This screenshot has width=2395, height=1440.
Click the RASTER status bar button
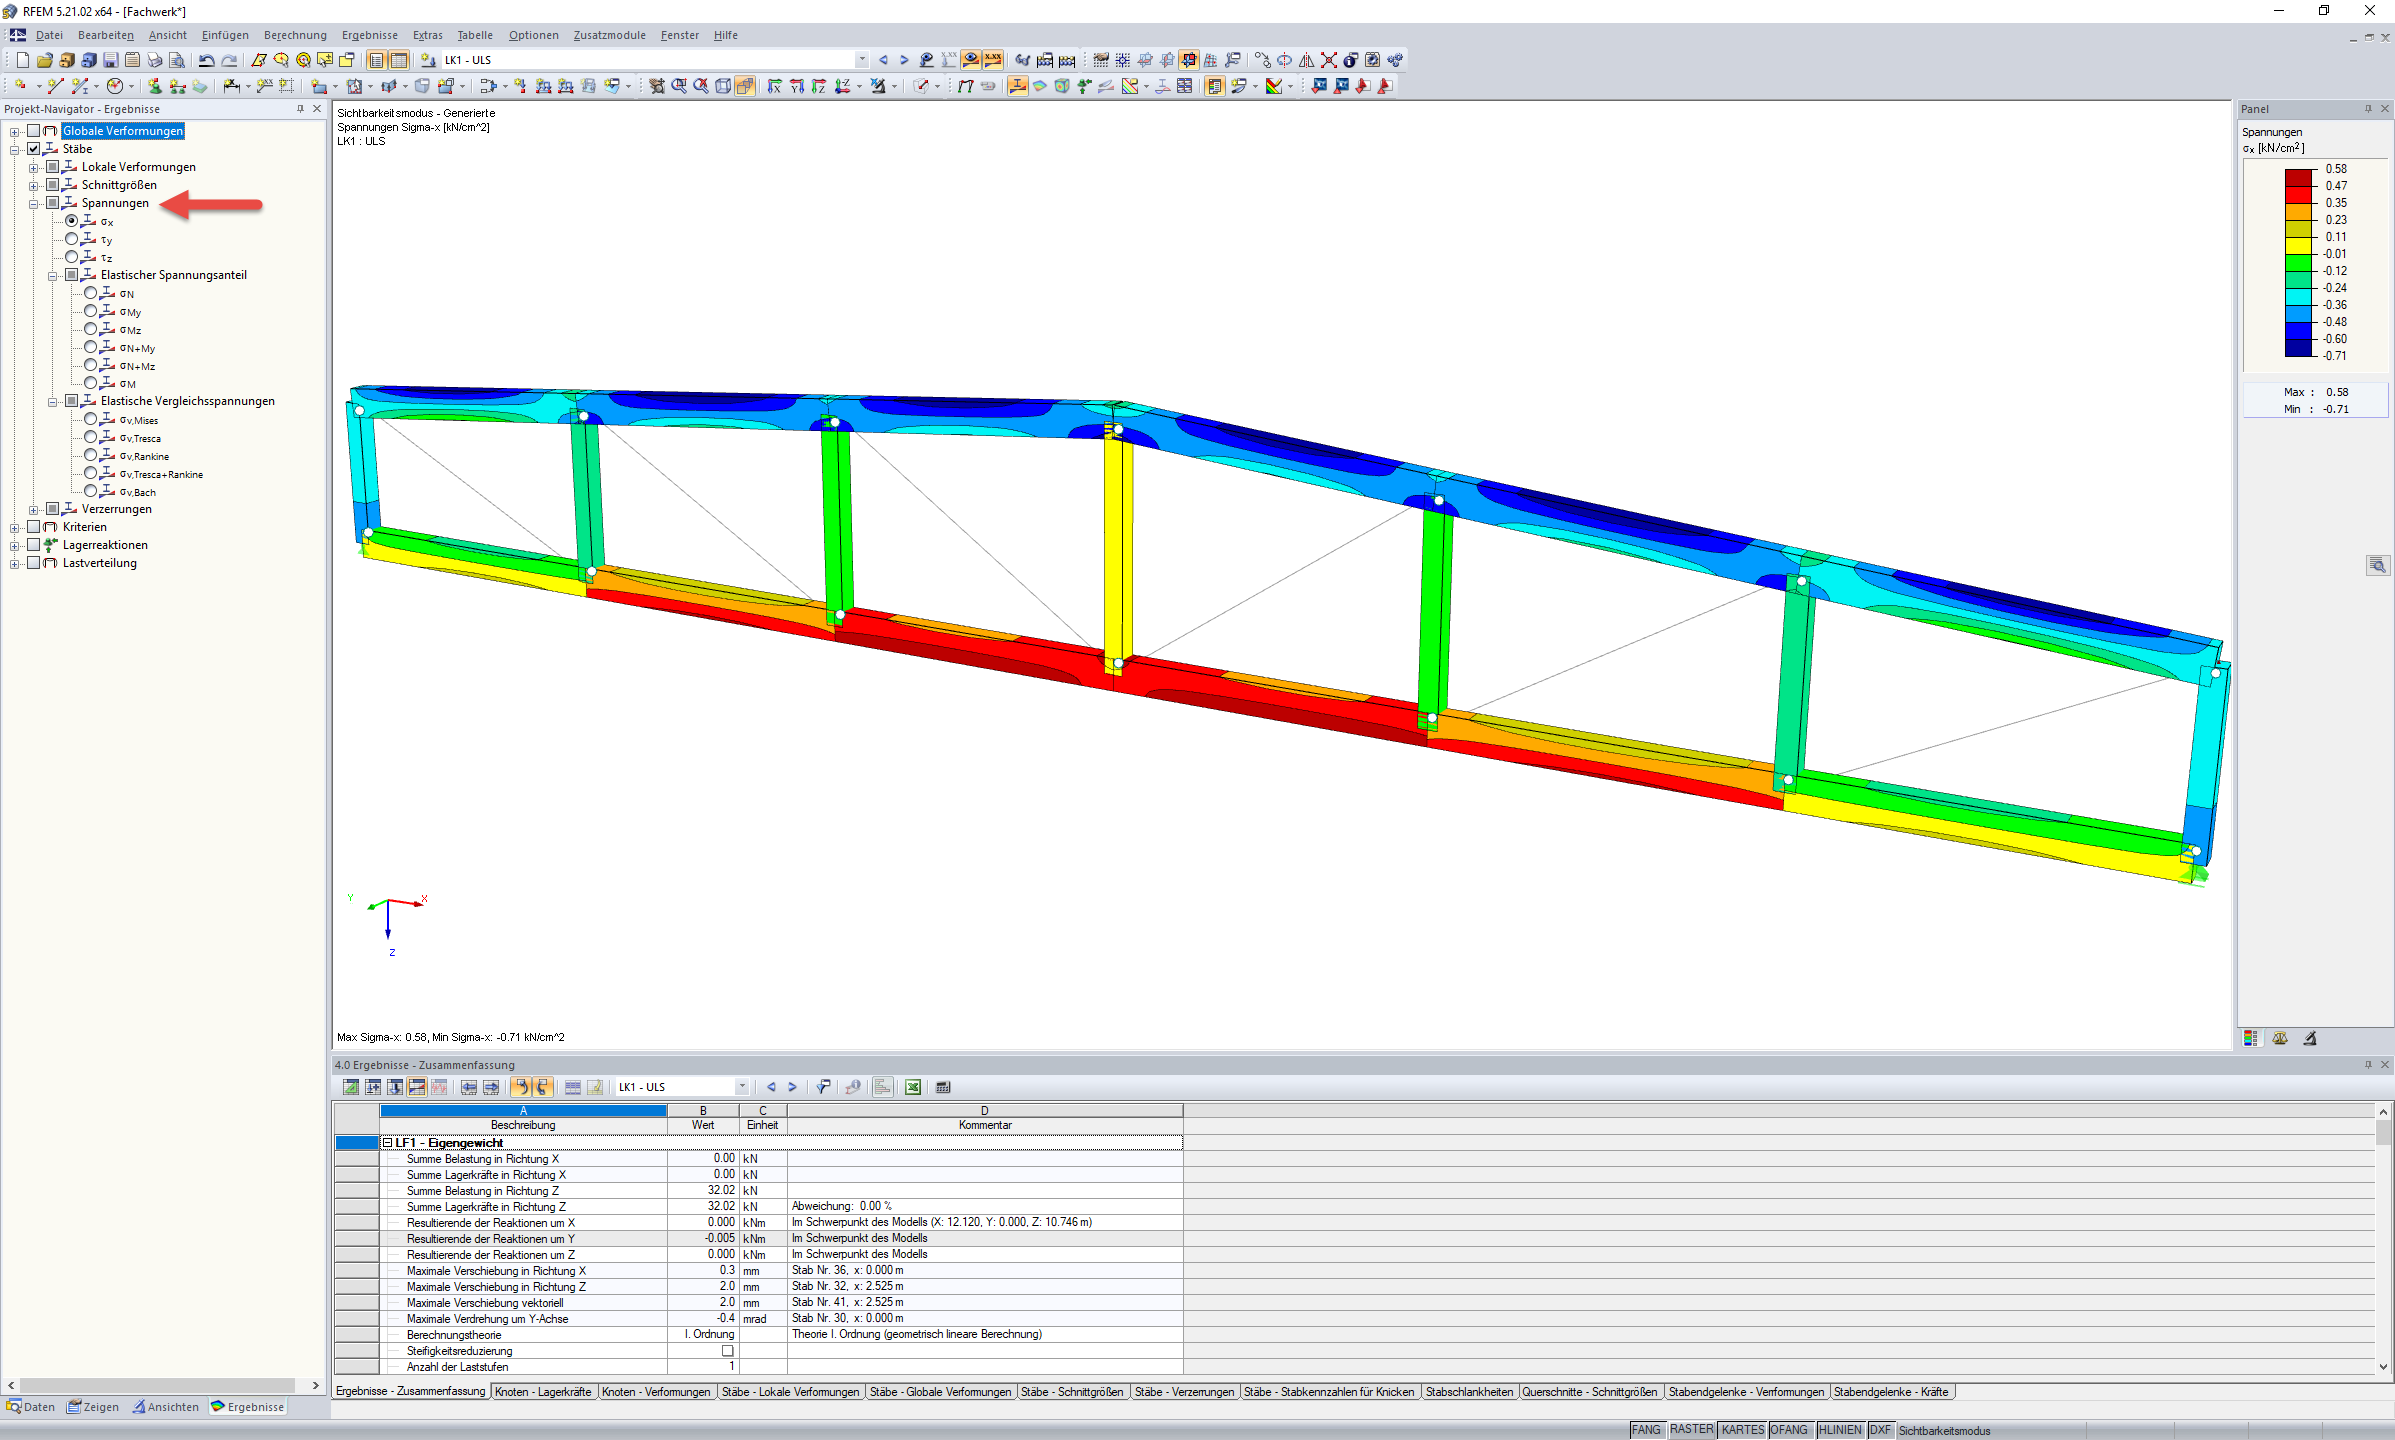point(1691,1430)
